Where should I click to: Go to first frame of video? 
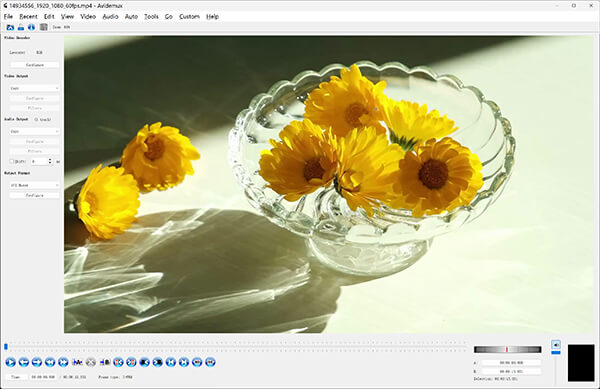[171, 362]
